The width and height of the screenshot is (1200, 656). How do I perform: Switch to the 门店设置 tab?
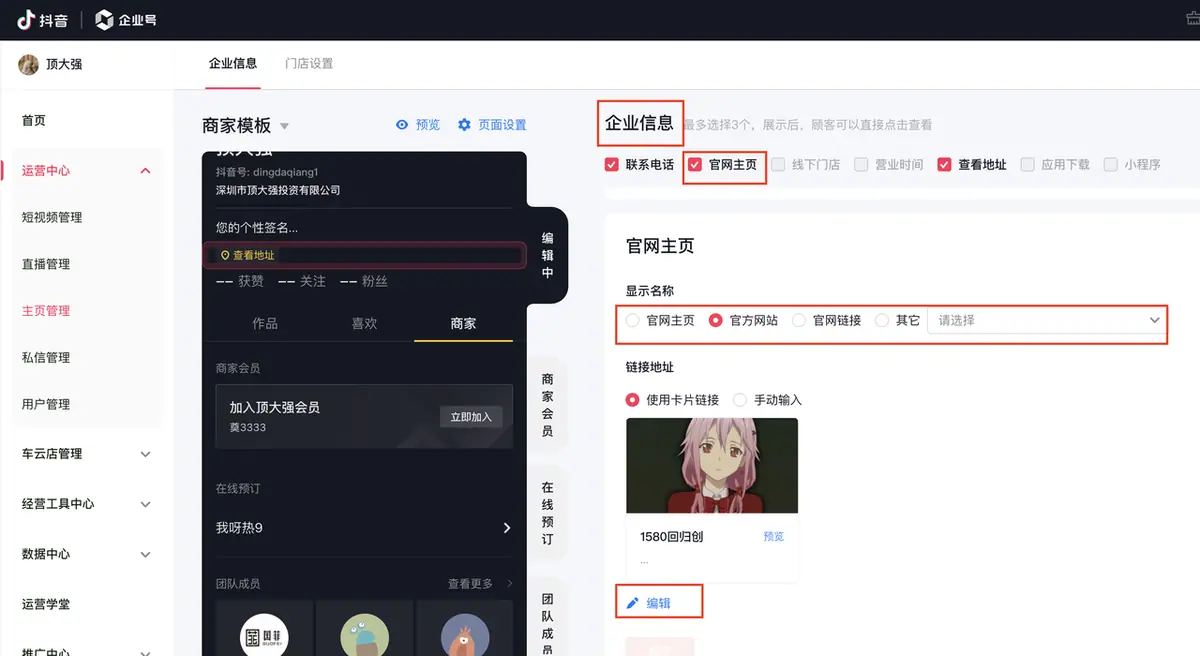tap(309, 63)
